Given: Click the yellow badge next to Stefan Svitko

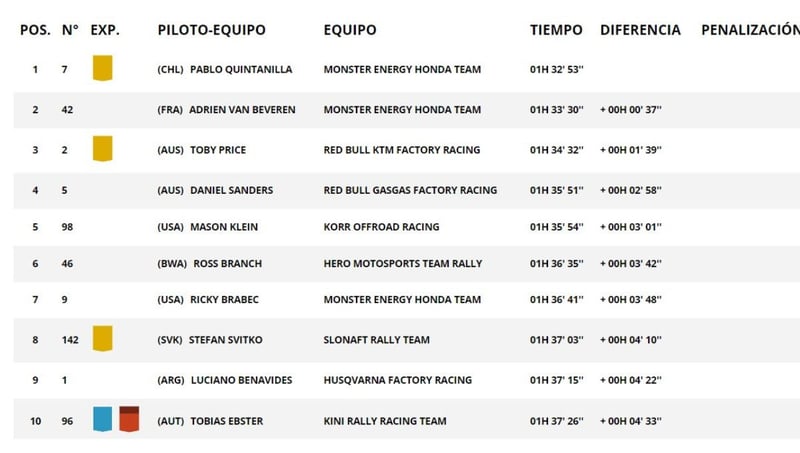Looking at the screenshot, I should click(101, 339).
